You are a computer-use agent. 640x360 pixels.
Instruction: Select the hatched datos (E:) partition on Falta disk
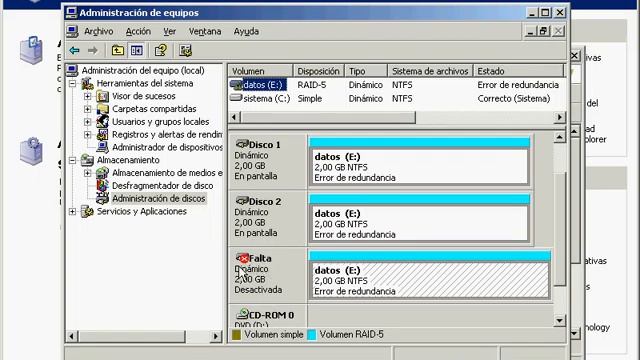tap(429, 275)
